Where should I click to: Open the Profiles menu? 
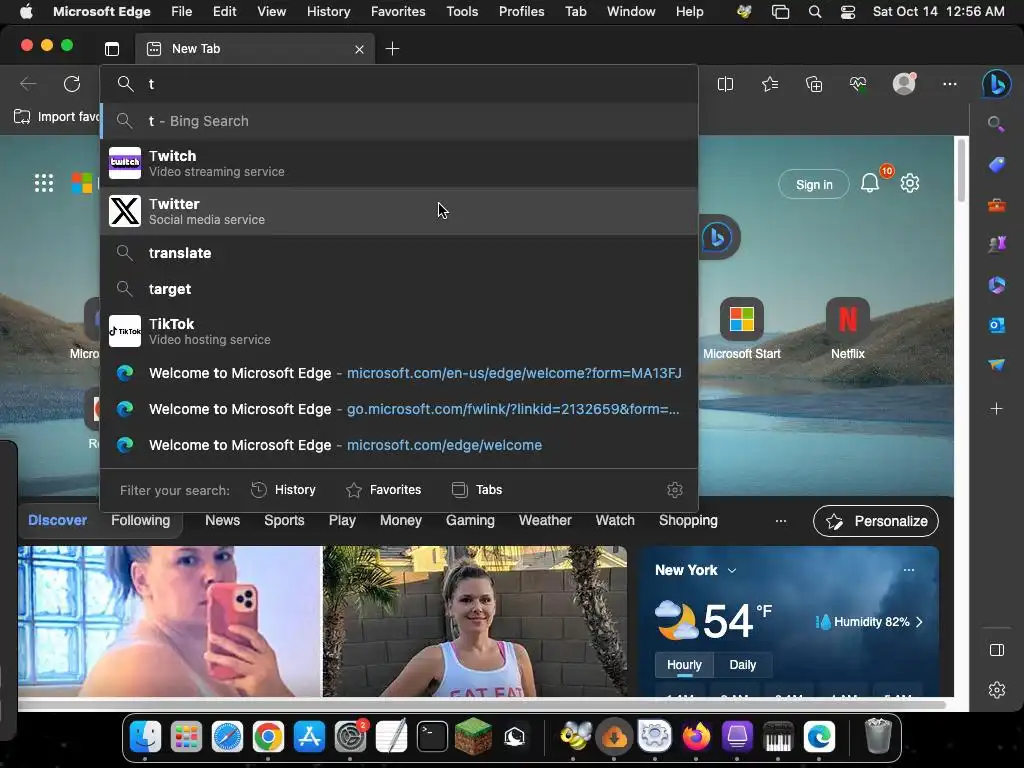[x=521, y=12]
